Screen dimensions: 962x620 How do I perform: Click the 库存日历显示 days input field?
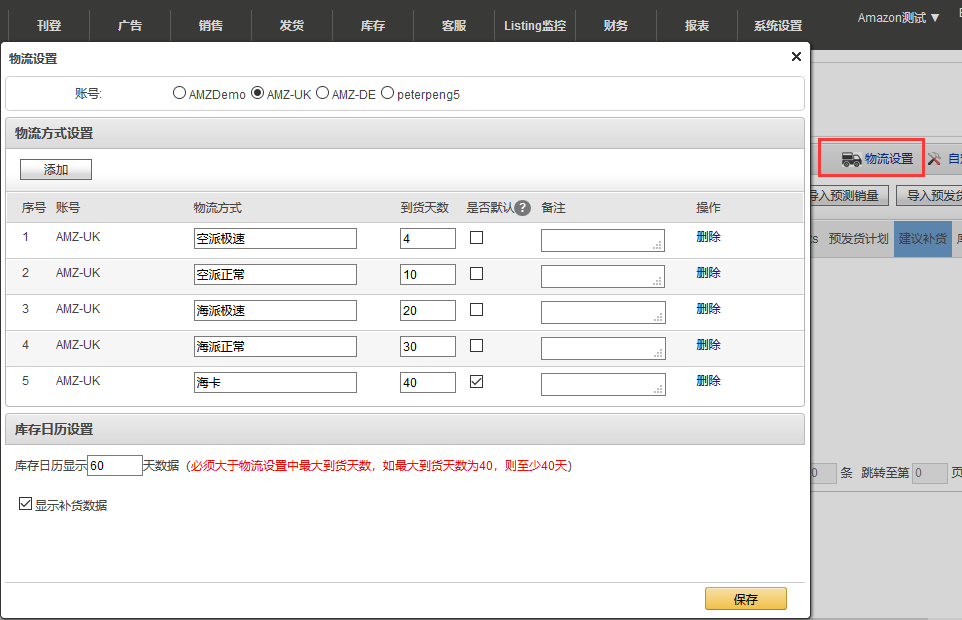[115, 465]
